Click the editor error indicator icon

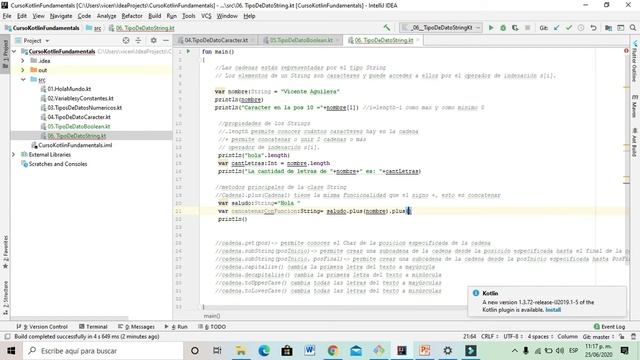[626, 51]
